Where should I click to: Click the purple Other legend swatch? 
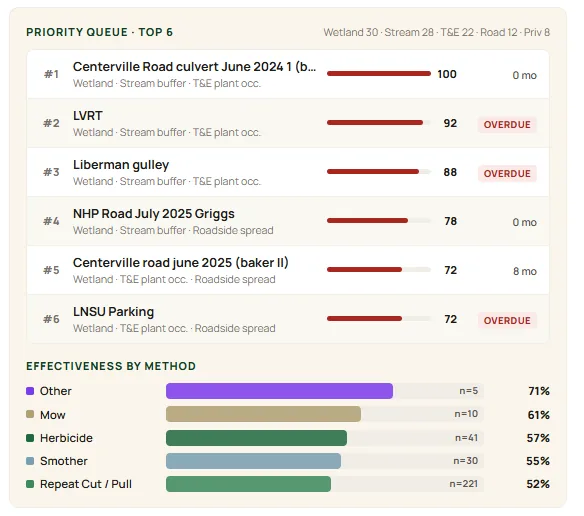(x=30, y=391)
